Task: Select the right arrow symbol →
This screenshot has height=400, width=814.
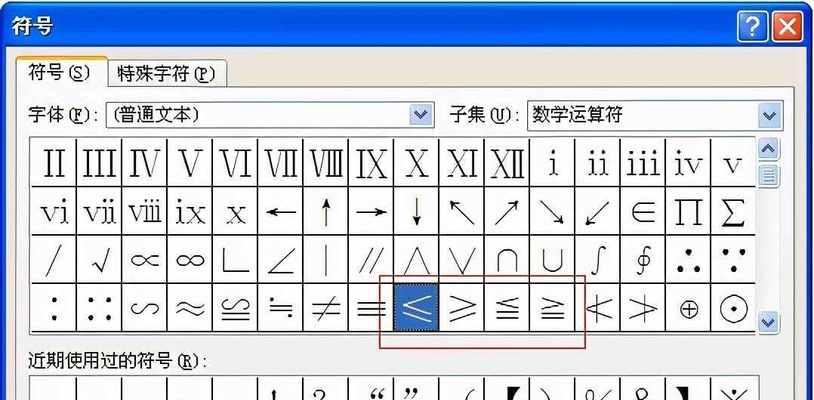Action: click(x=371, y=211)
